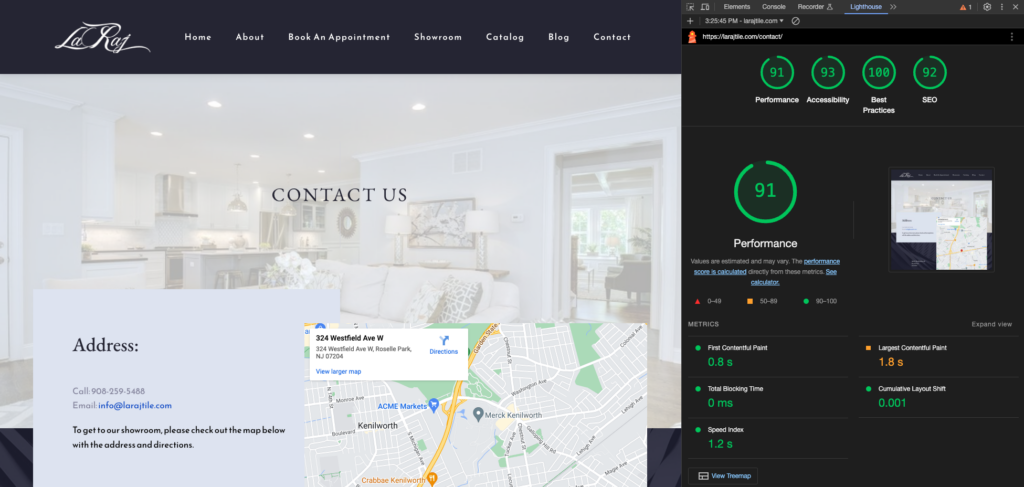Viewport: 1024px width, 487px height.
Task: Click the inspect element picker icon
Action: pos(691,7)
